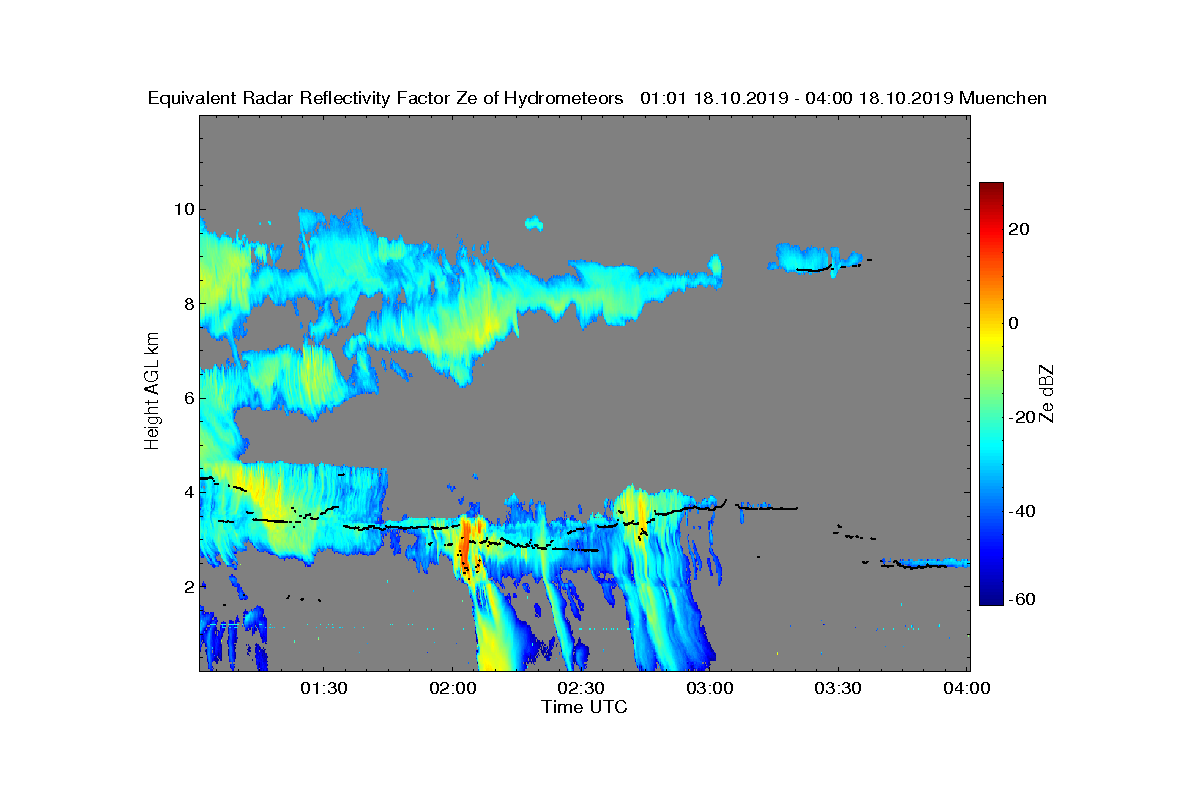The image size is (1200, 800).
Task: Click the colorbar value 0
Action: click(x=1015, y=323)
